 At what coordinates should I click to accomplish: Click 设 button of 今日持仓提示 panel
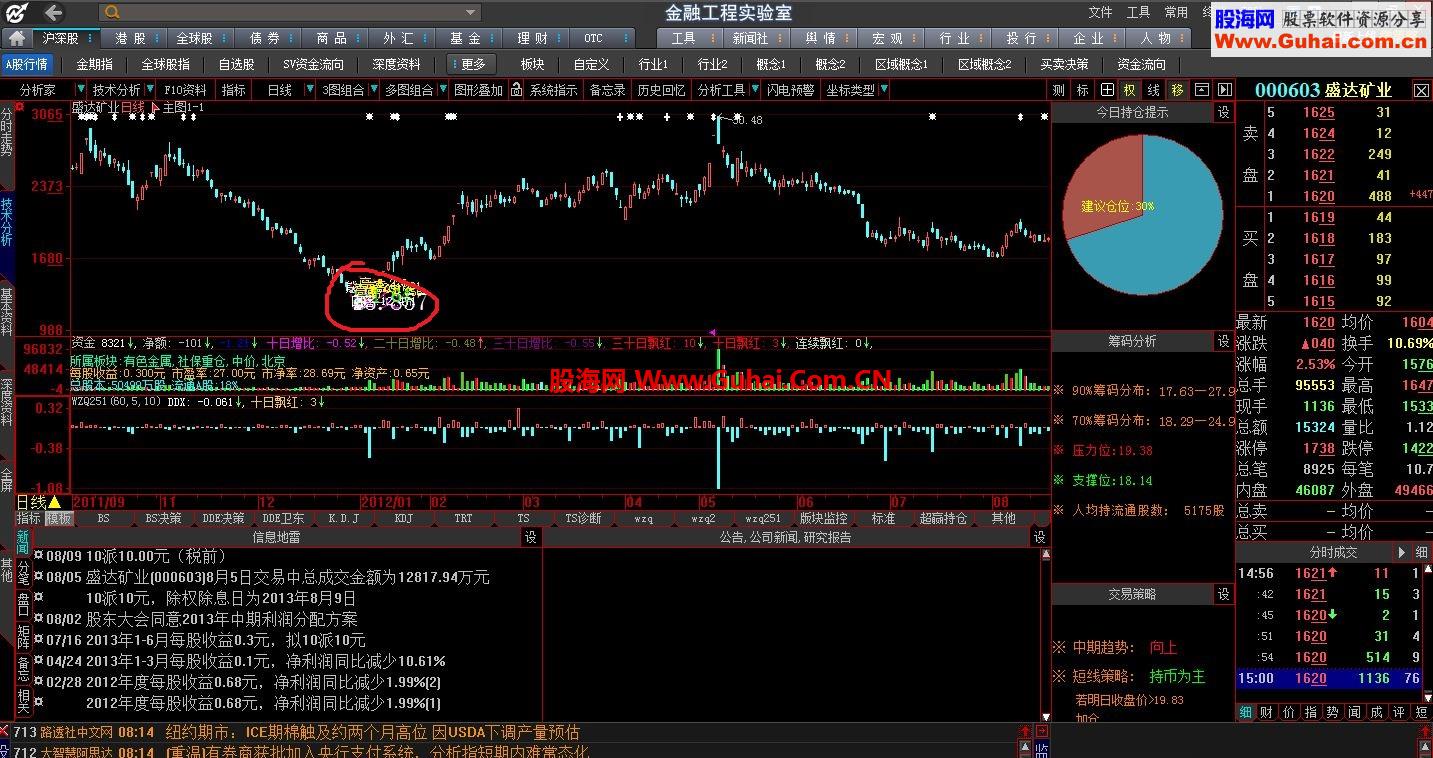point(1224,113)
